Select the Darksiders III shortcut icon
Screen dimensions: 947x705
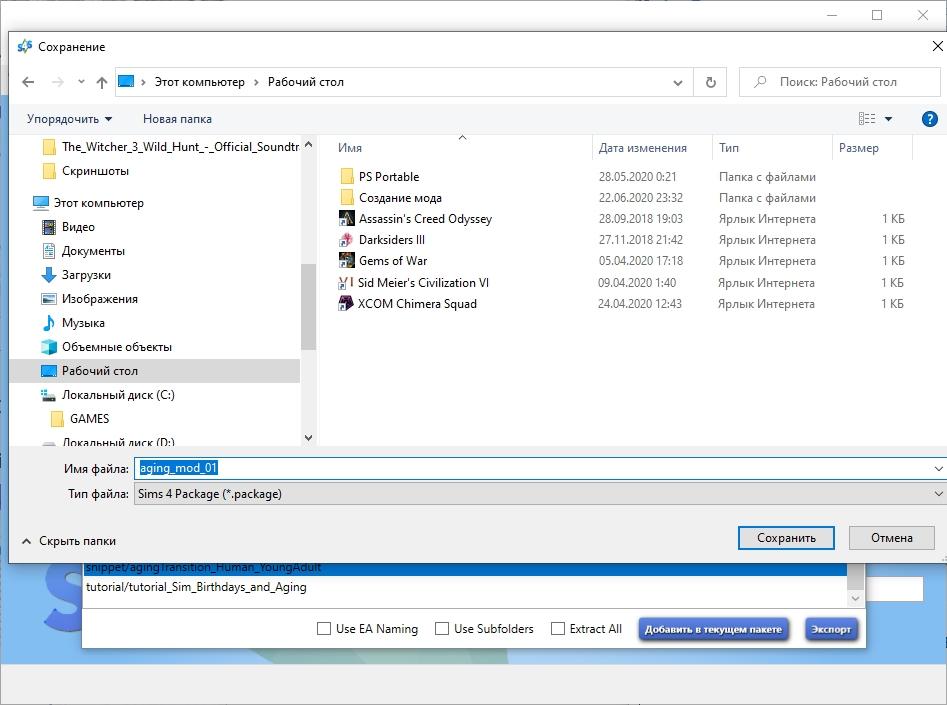click(346, 240)
